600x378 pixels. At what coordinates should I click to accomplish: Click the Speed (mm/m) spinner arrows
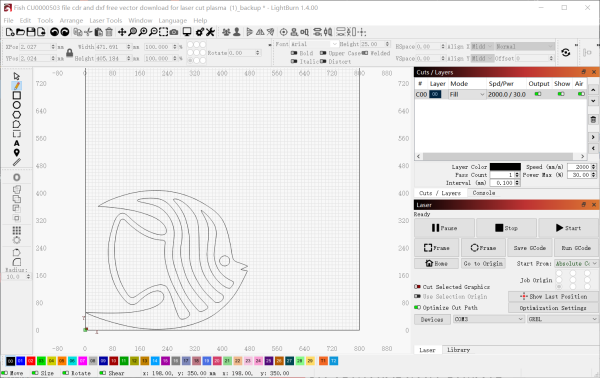click(593, 167)
